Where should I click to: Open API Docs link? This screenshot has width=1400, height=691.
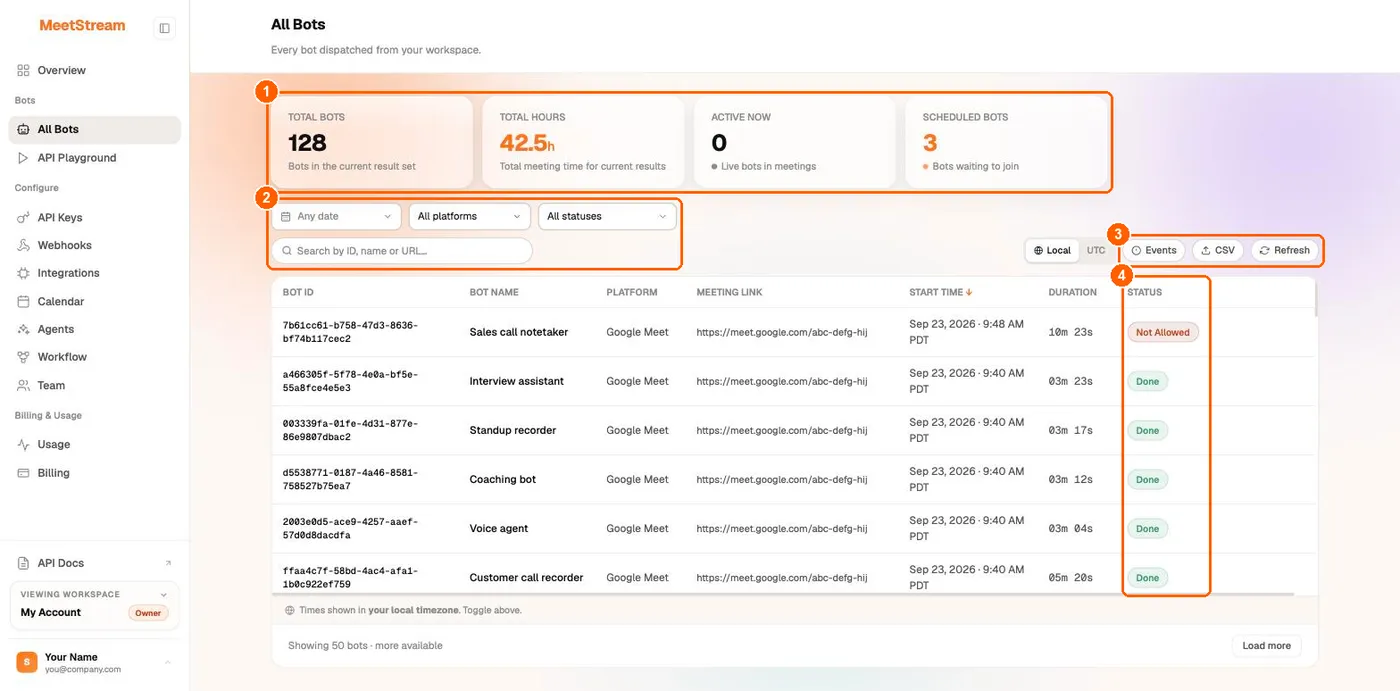click(94, 563)
